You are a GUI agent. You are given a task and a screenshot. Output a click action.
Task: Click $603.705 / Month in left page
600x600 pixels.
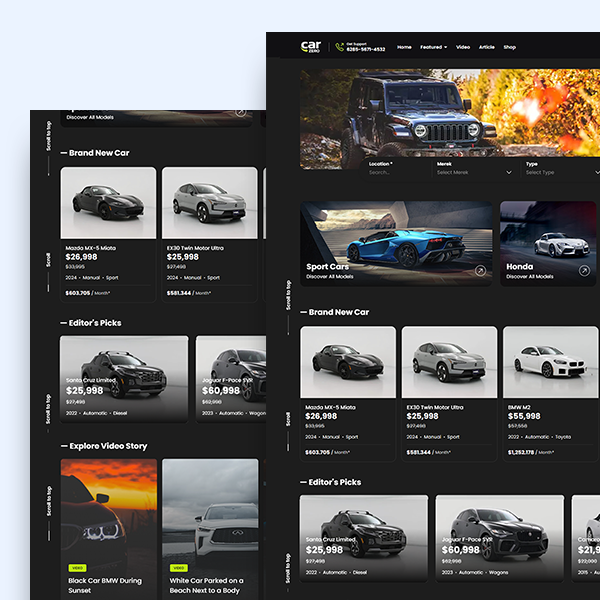[x=88, y=293]
